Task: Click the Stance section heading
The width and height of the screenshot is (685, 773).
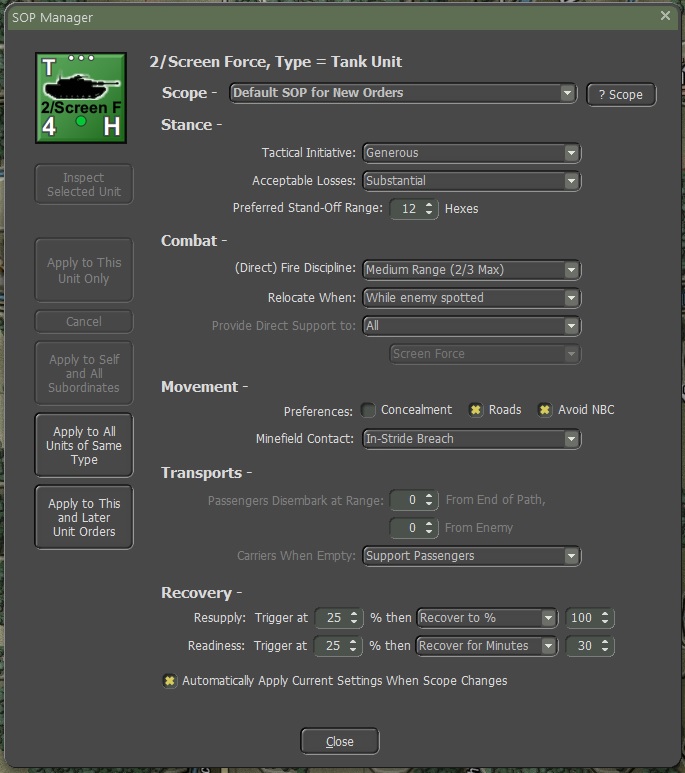Action: click(x=191, y=125)
